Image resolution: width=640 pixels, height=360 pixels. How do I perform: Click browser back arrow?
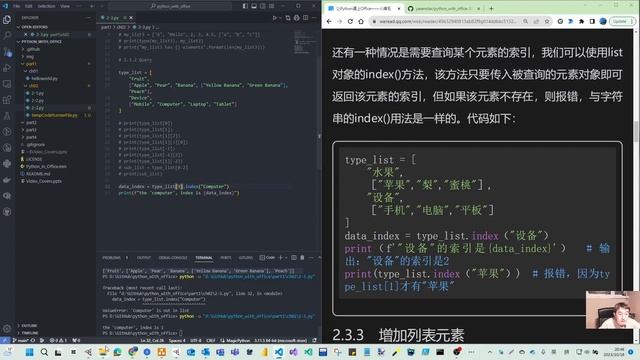(329, 21)
